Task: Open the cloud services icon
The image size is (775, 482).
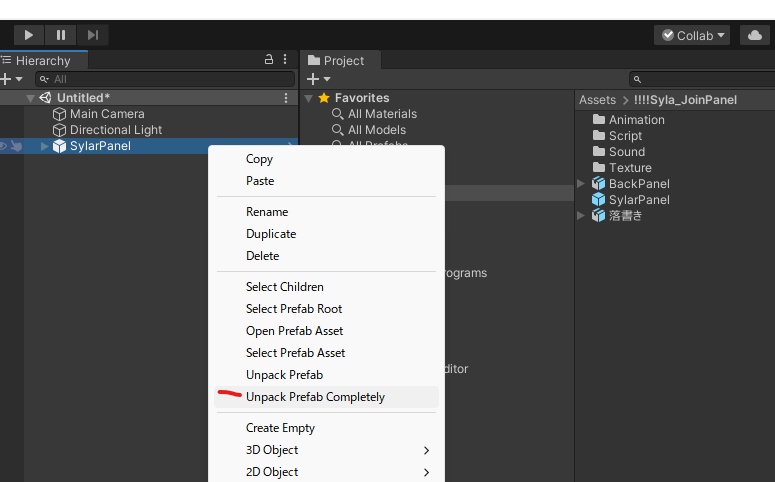Action: (x=754, y=35)
